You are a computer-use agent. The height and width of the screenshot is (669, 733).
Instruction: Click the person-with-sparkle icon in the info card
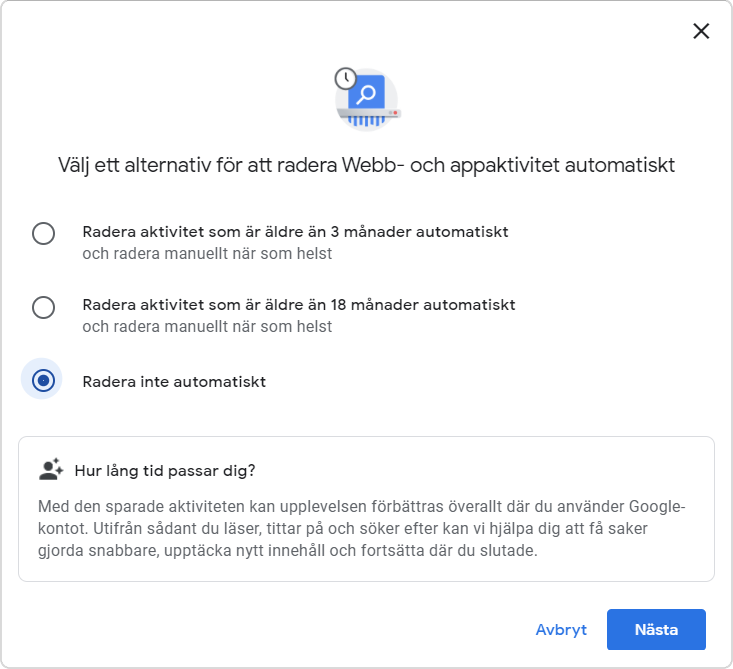(51, 469)
